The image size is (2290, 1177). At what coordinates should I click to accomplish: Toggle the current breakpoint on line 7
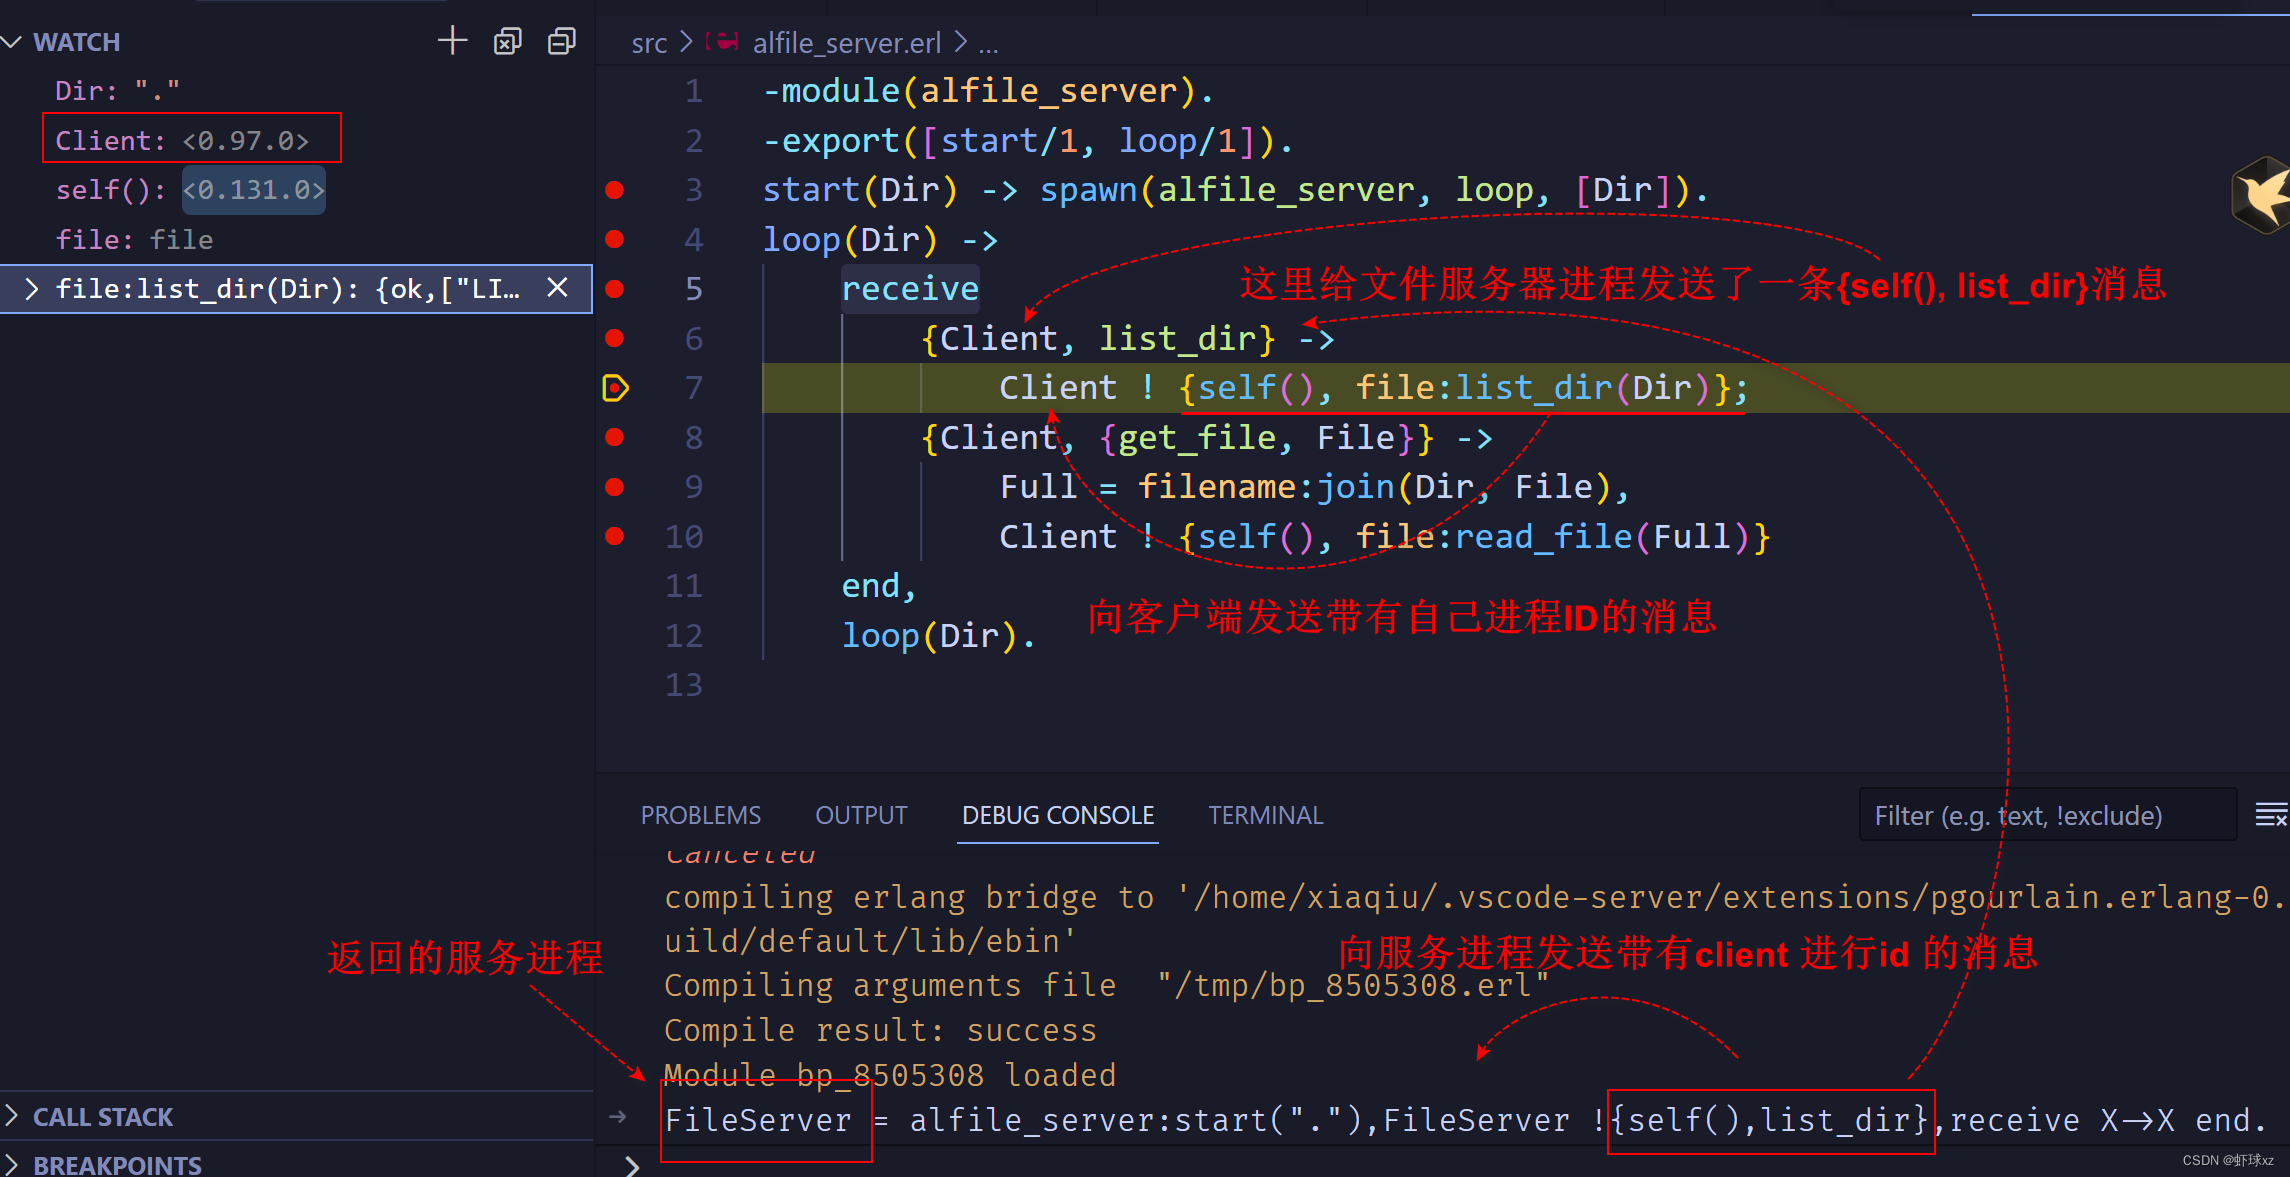pyautogui.click(x=616, y=388)
